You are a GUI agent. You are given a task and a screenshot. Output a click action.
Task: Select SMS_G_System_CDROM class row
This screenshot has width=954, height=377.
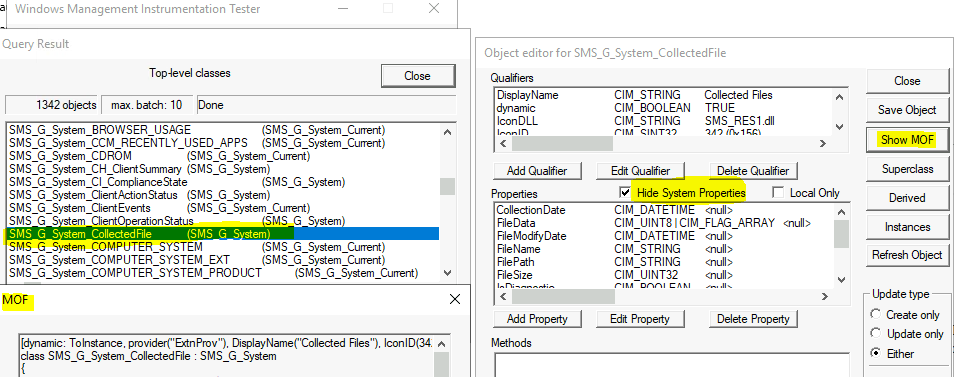click(223, 156)
